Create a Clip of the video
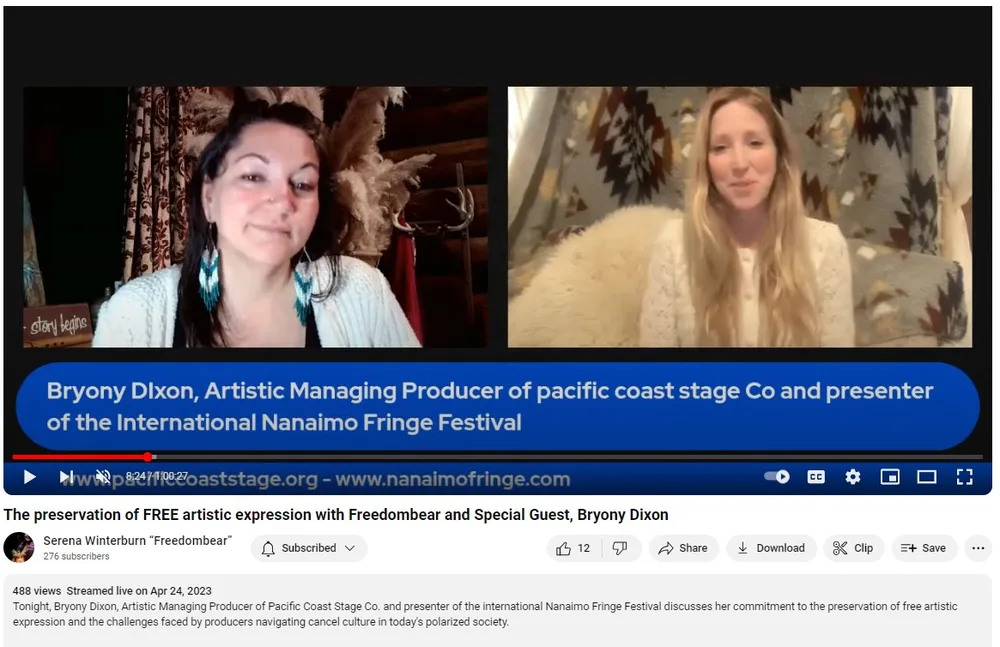 pyautogui.click(x=853, y=548)
